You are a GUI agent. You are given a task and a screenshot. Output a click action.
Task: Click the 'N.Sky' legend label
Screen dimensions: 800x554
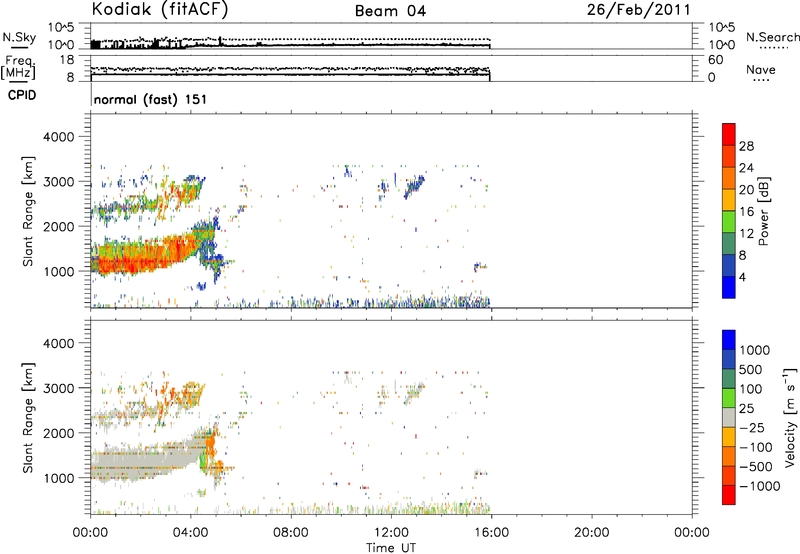pos(19,37)
